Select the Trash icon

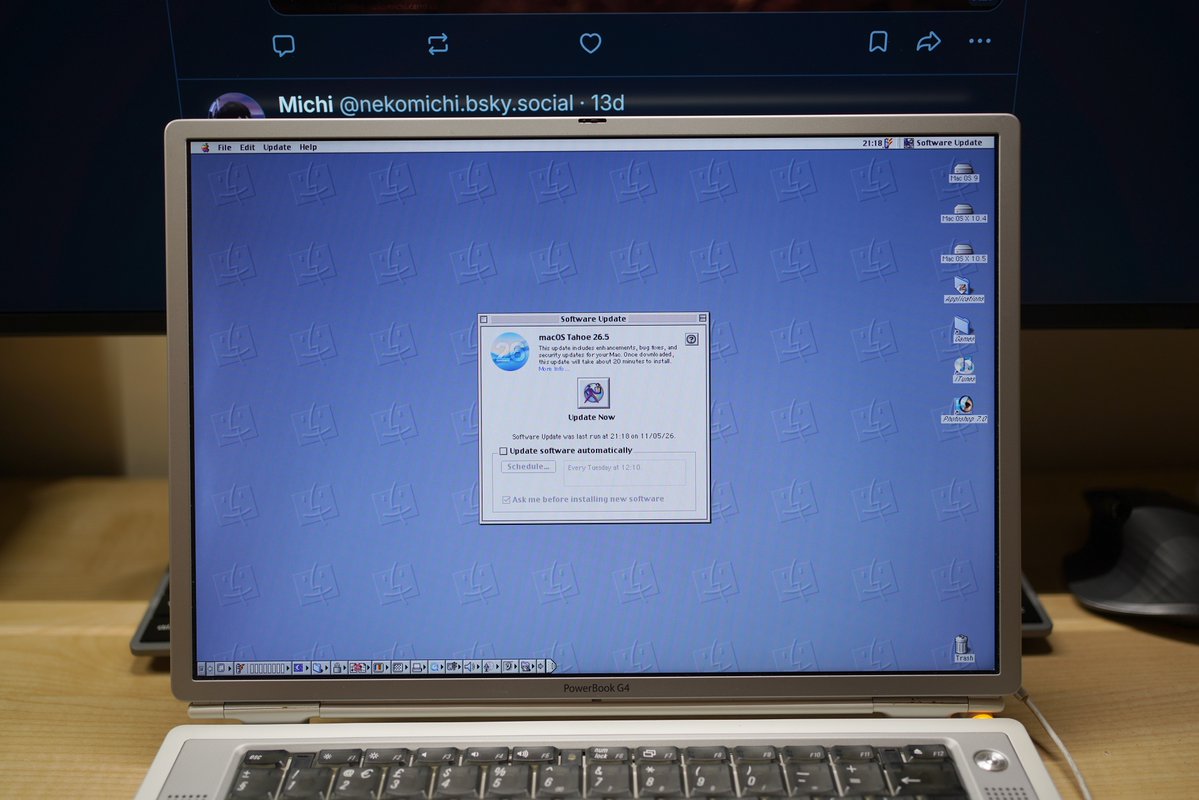click(x=963, y=648)
